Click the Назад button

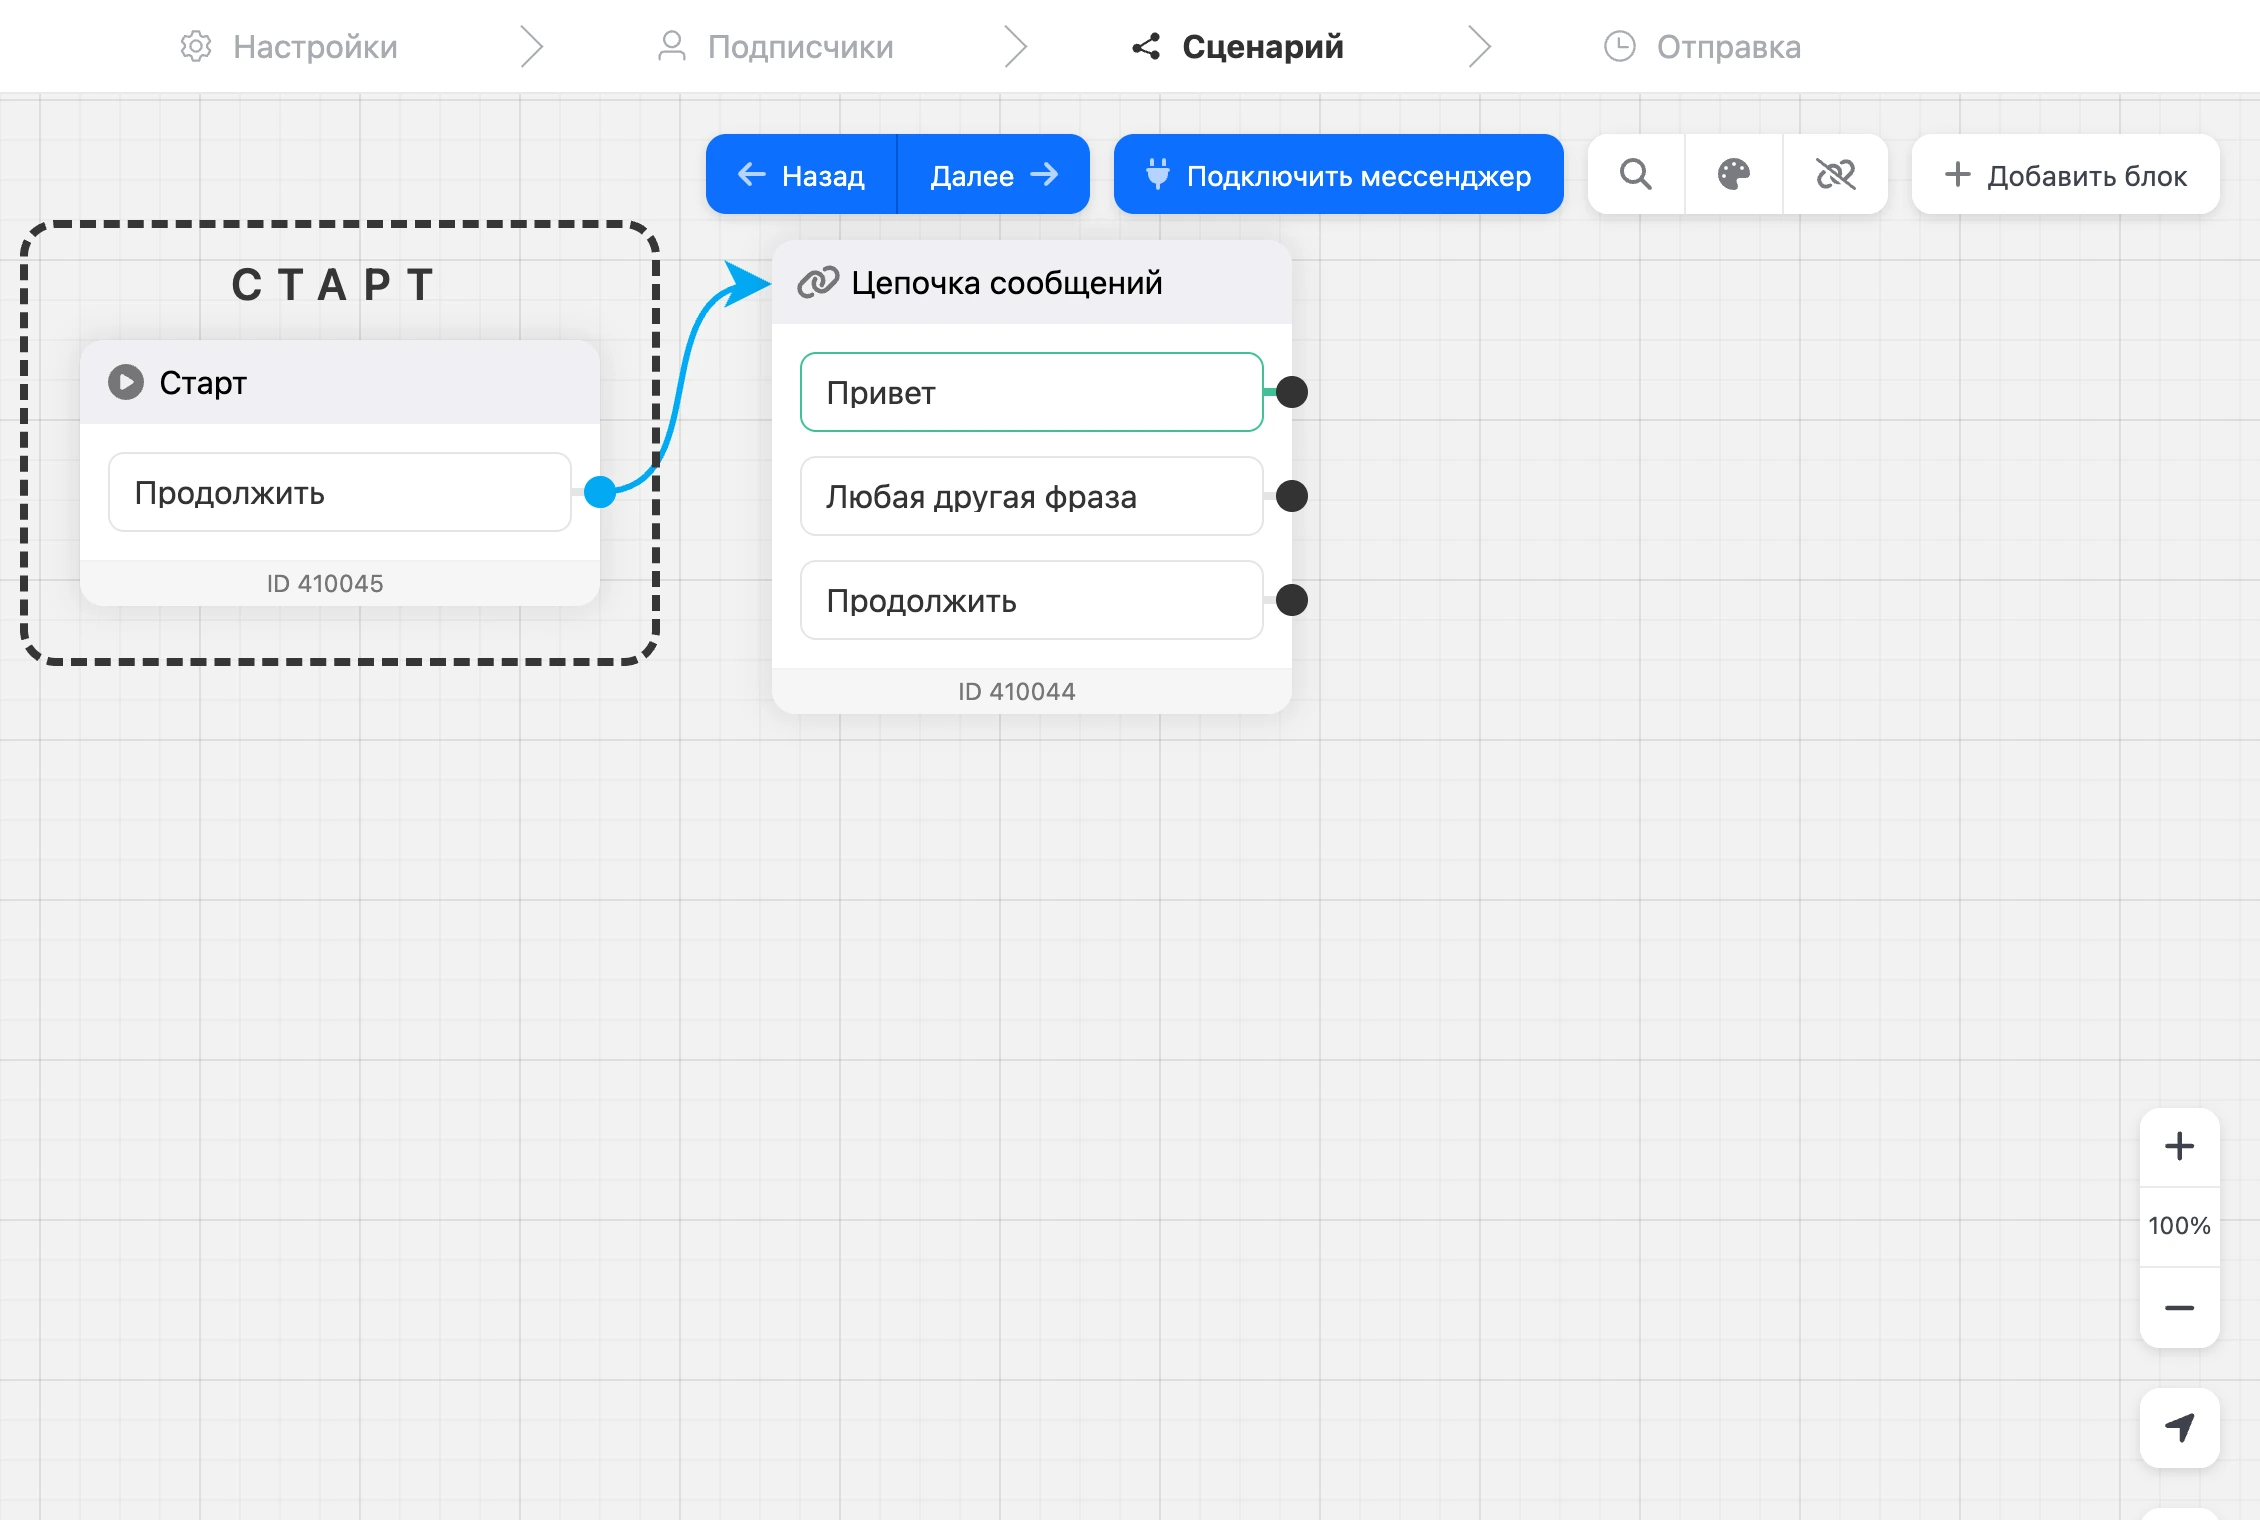tap(801, 175)
